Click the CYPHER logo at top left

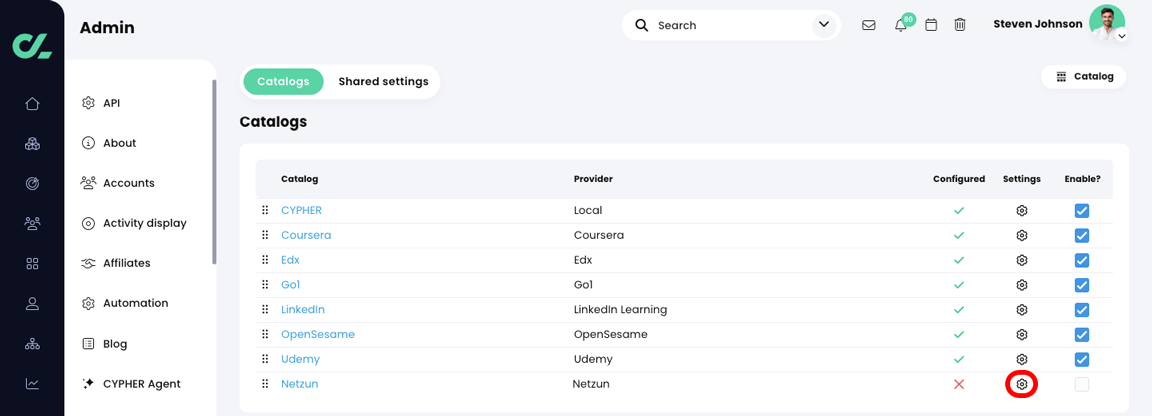[x=32, y=44]
